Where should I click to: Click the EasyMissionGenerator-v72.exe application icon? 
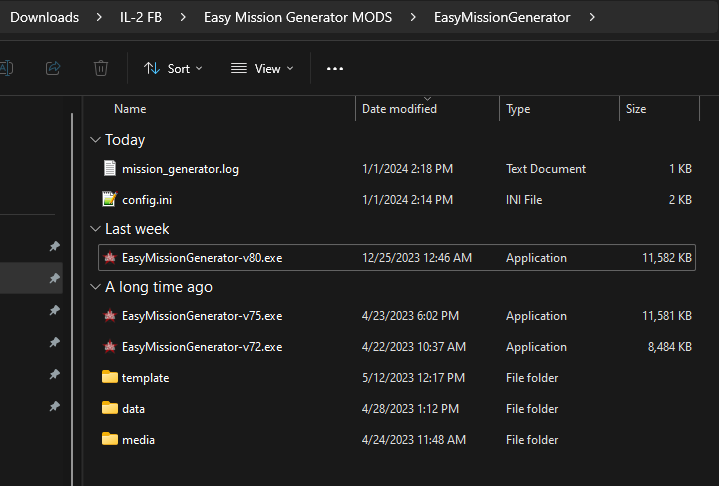pos(110,347)
